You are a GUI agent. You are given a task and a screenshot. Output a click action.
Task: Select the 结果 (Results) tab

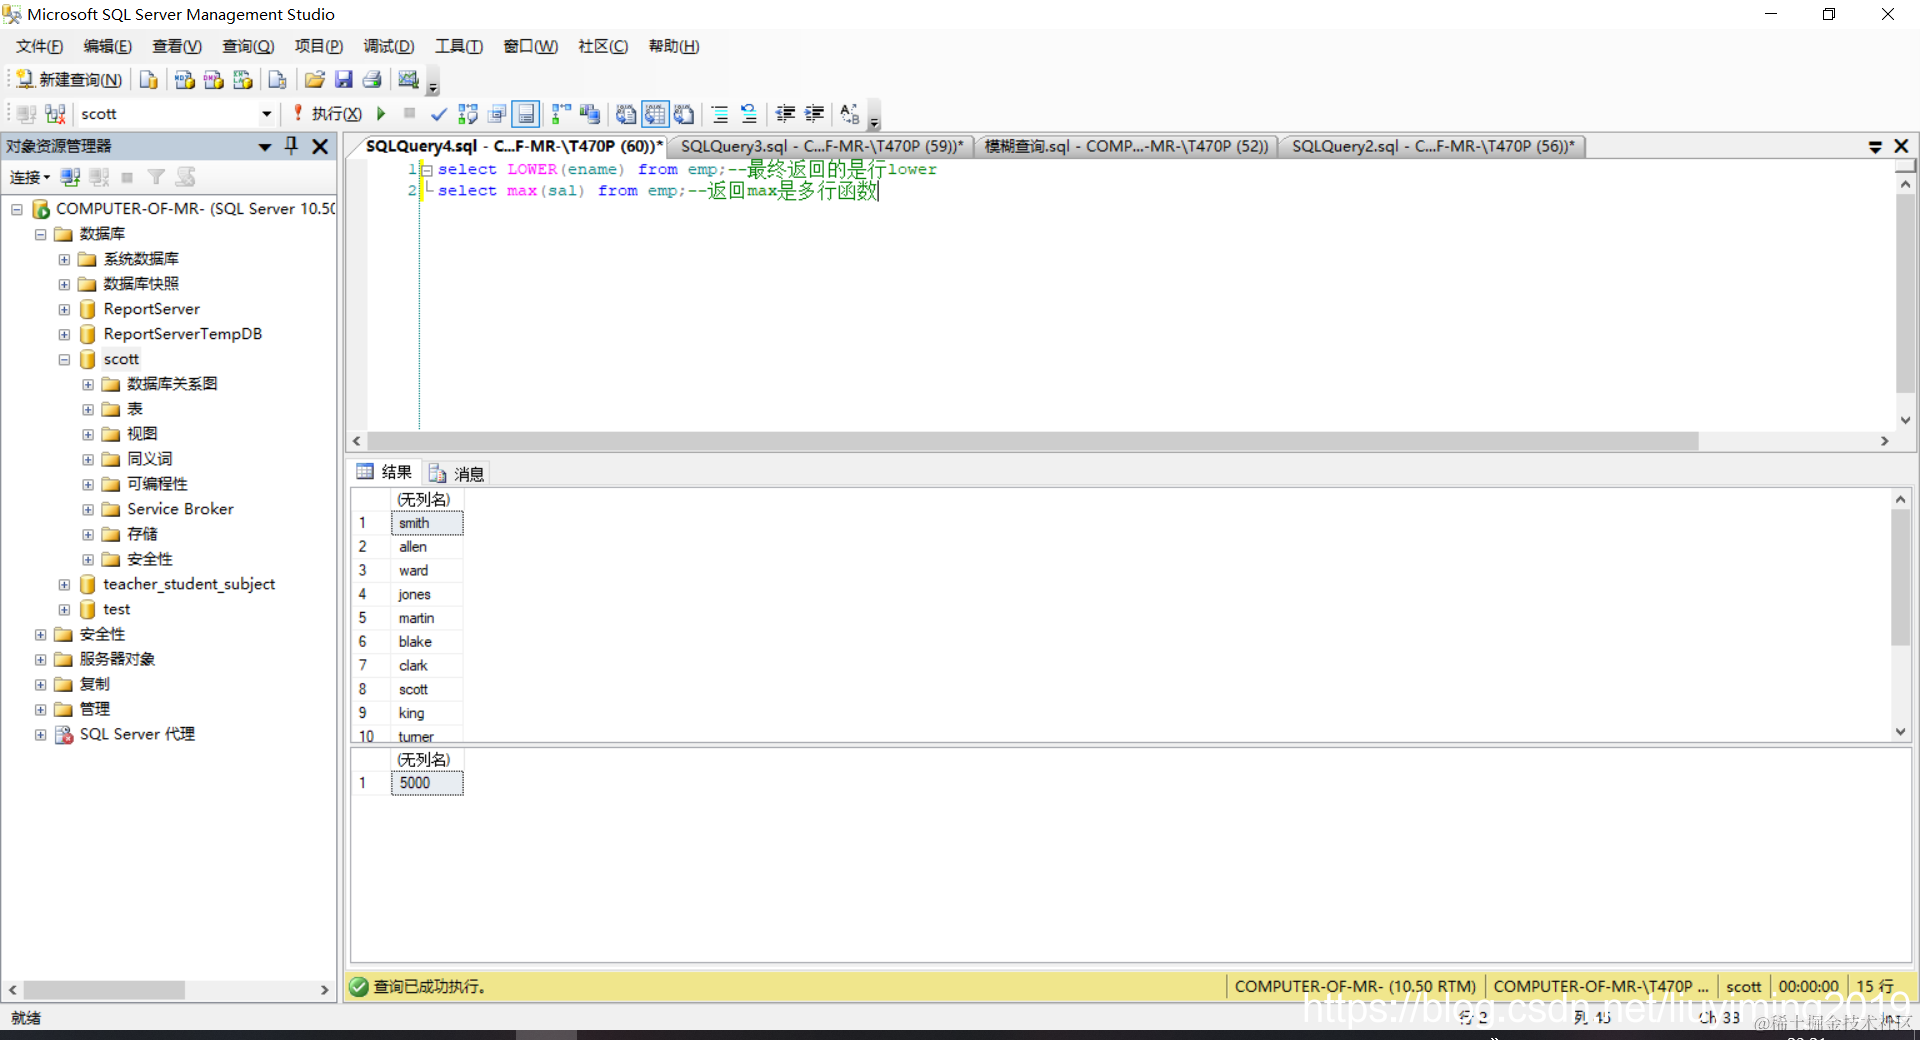pyautogui.click(x=385, y=472)
